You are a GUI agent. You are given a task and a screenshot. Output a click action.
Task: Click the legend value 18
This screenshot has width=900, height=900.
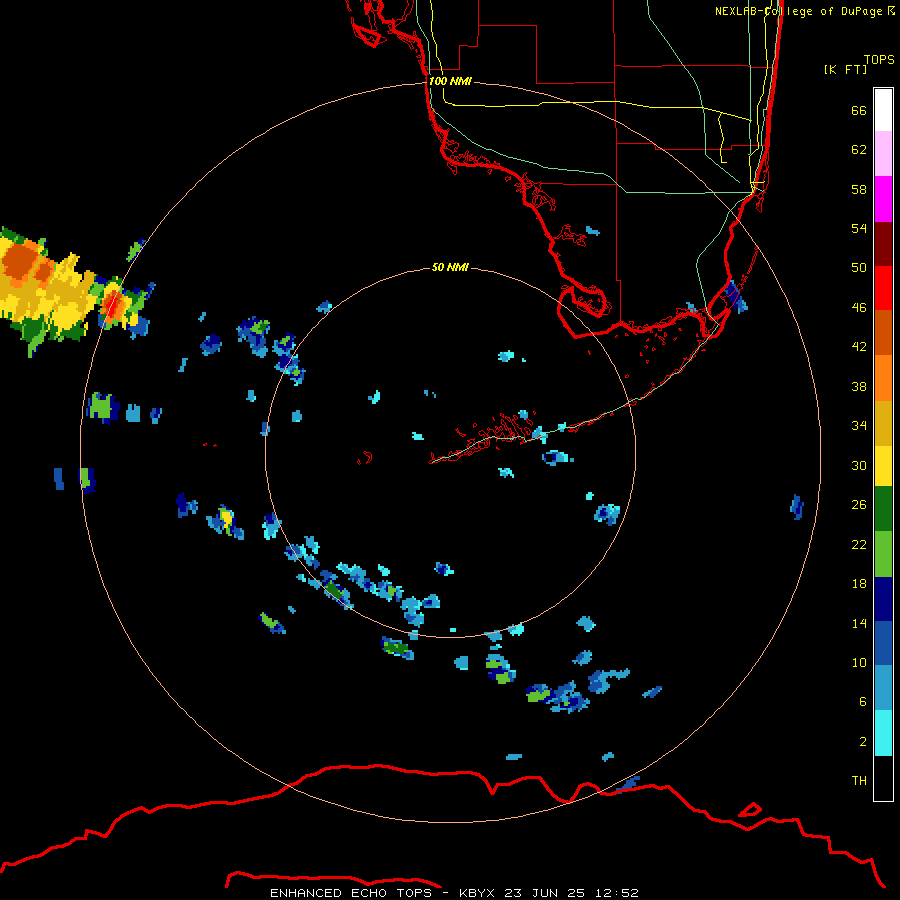859,584
